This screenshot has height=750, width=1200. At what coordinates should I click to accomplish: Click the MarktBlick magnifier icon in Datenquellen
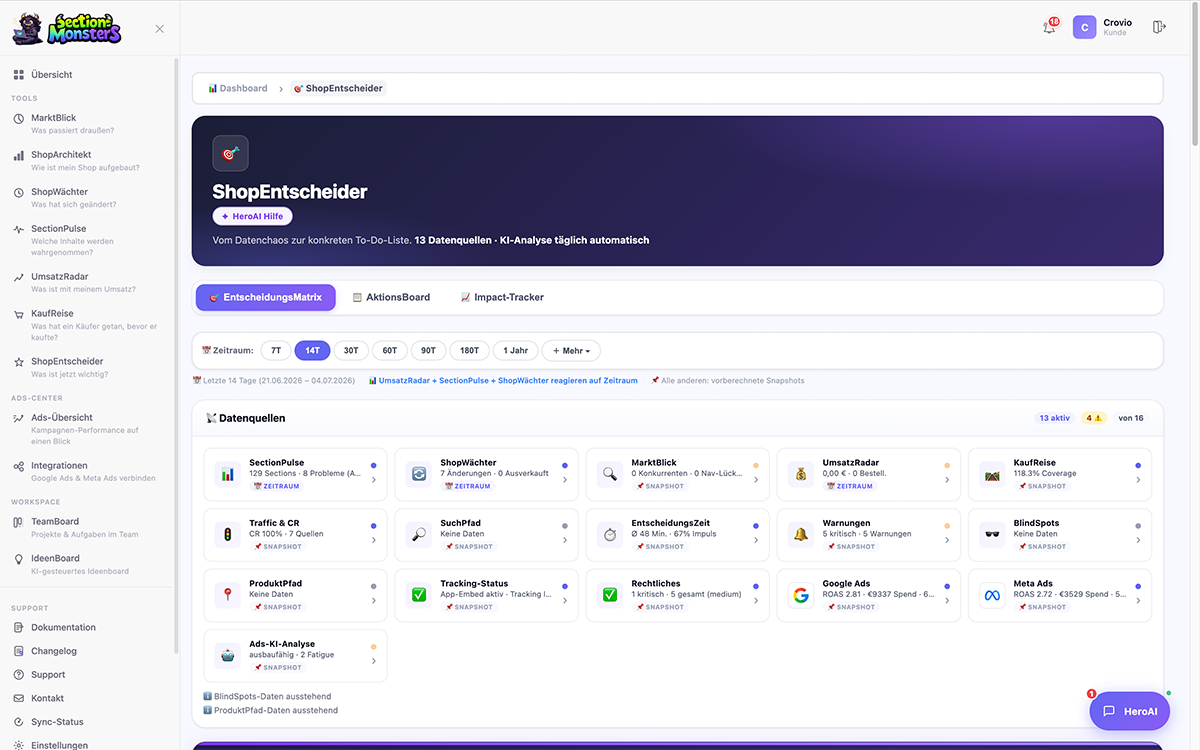pos(610,474)
